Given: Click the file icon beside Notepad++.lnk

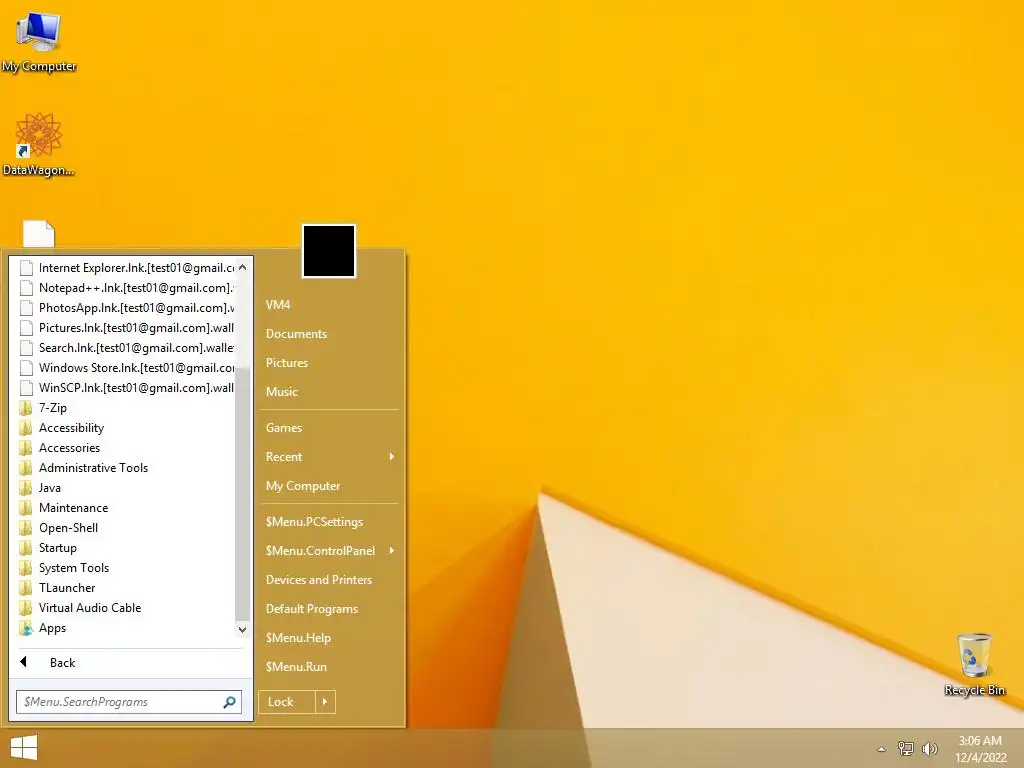Looking at the screenshot, I should [26, 288].
